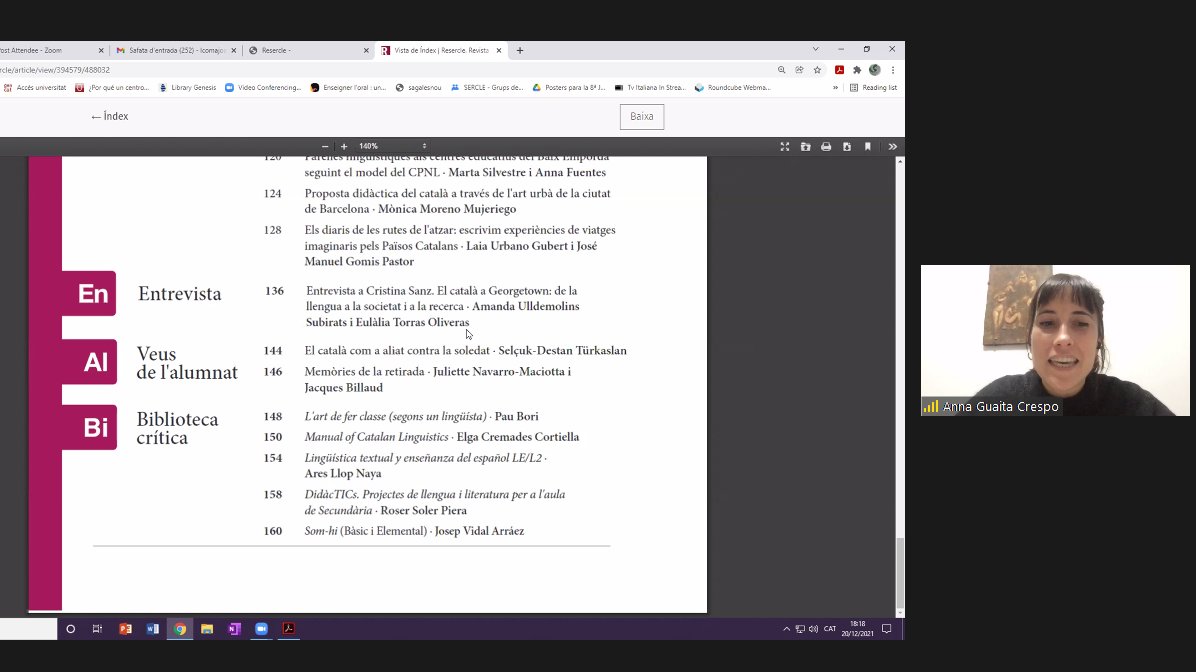1196x672 pixels.
Task: Open the SERCLE - Grups de bookmark
Action: (x=487, y=88)
